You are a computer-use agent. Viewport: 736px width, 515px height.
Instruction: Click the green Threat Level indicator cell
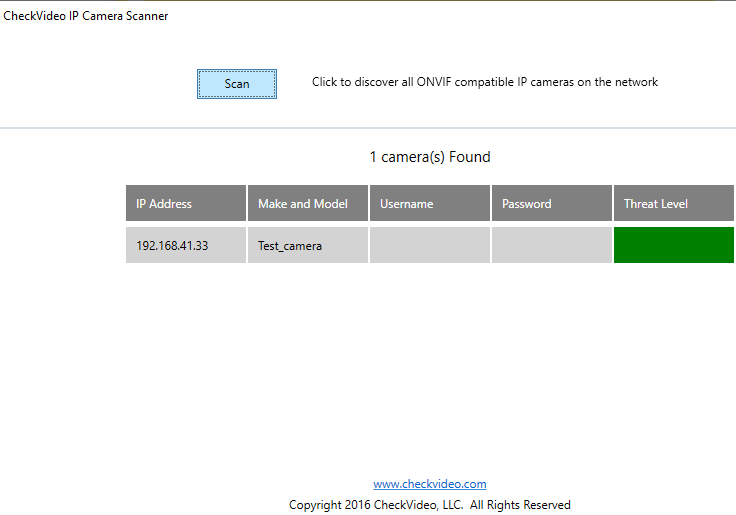(674, 245)
